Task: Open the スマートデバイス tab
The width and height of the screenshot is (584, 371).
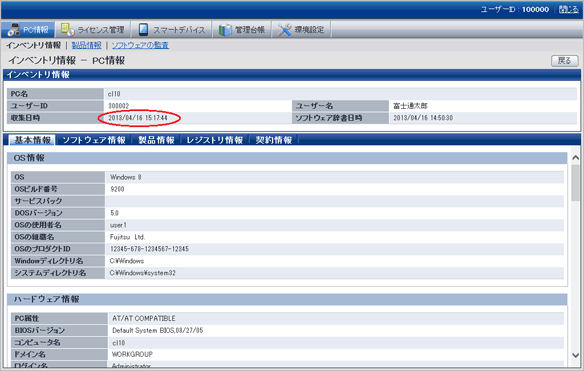Action: (x=172, y=29)
